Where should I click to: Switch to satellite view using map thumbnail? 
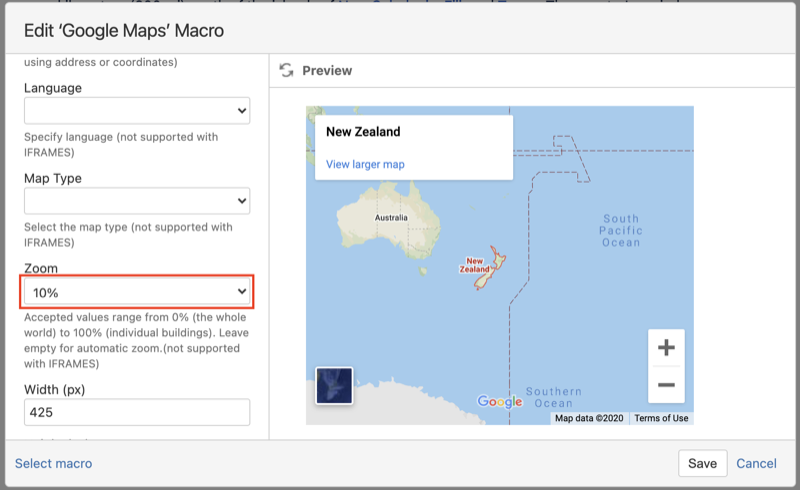pyautogui.click(x=334, y=386)
